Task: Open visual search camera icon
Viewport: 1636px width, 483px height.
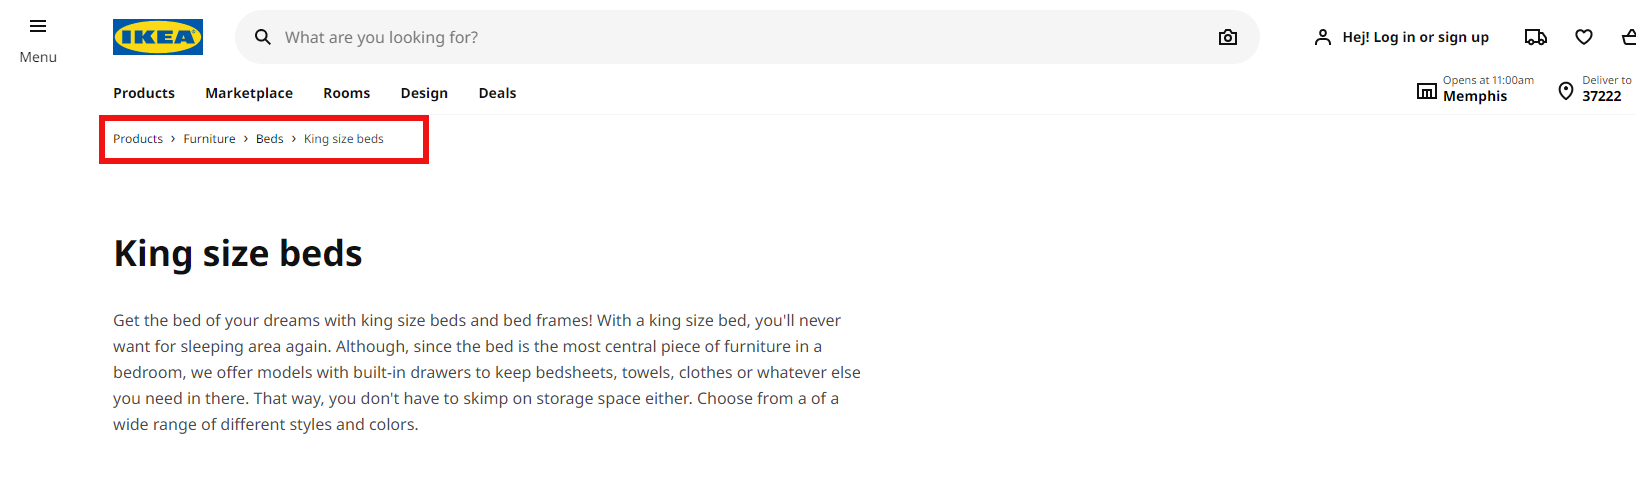Action: pyautogui.click(x=1228, y=37)
